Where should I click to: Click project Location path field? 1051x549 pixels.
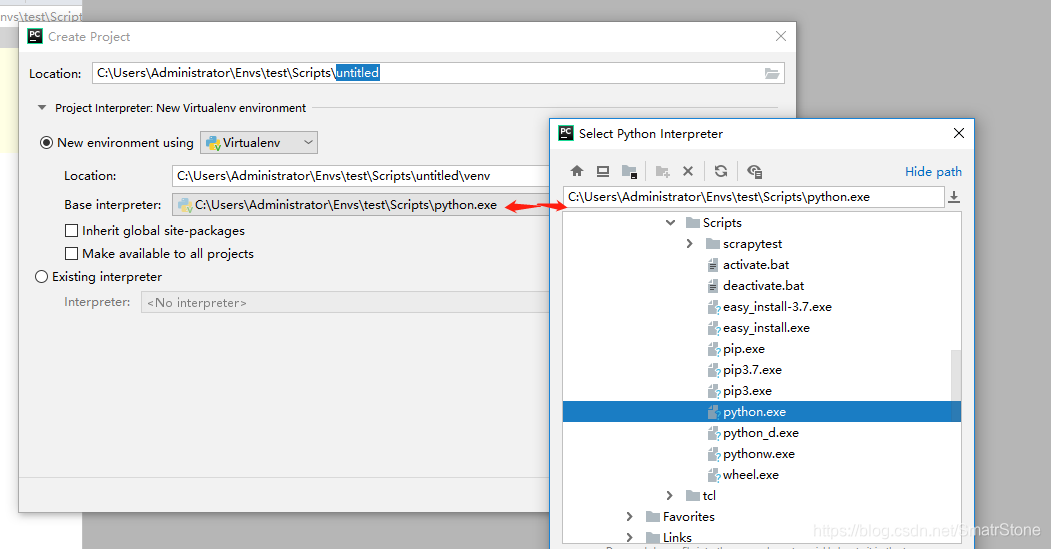tap(438, 73)
